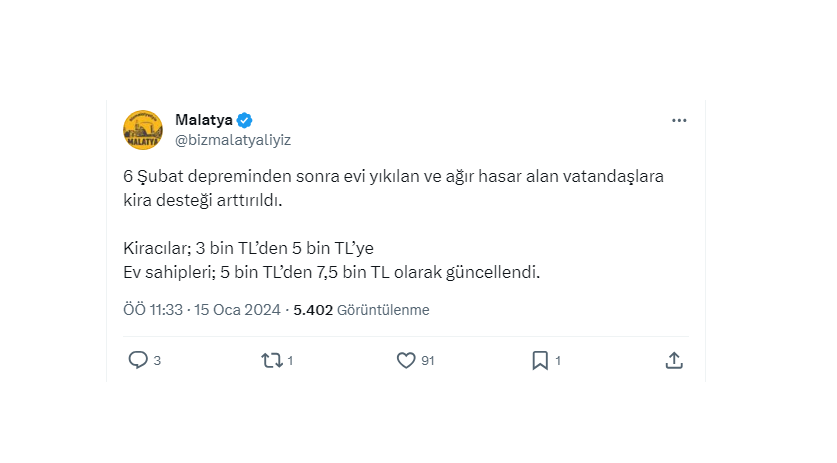Click the reply count of 3
This screenshot has height=463, width=837.
click(157, 361)
